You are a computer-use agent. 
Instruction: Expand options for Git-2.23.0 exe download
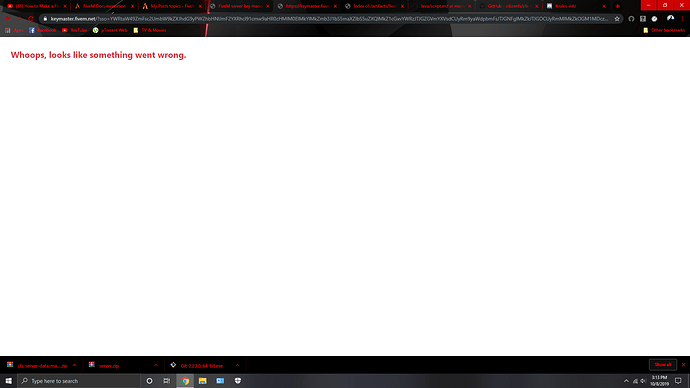(x=237, y=365)
